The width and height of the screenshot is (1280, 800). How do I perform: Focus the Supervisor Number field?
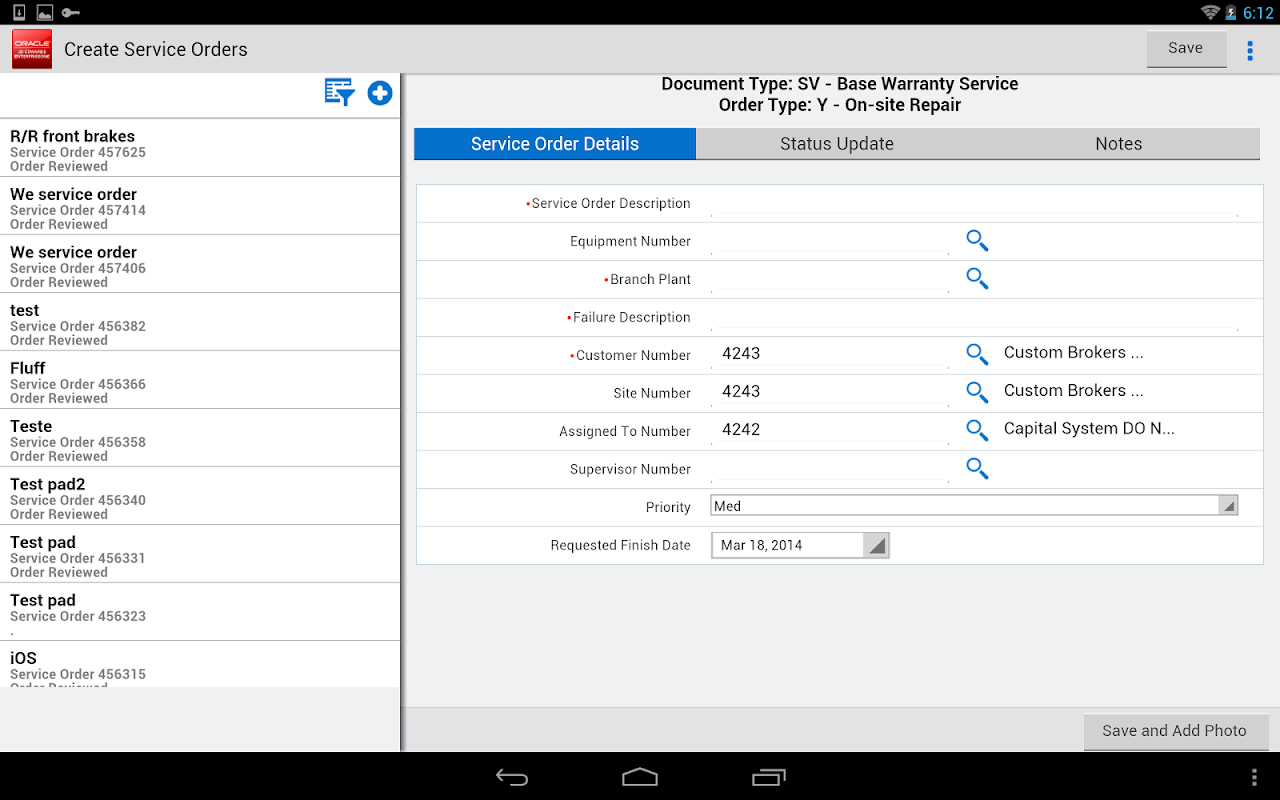[x=830, y=468]
